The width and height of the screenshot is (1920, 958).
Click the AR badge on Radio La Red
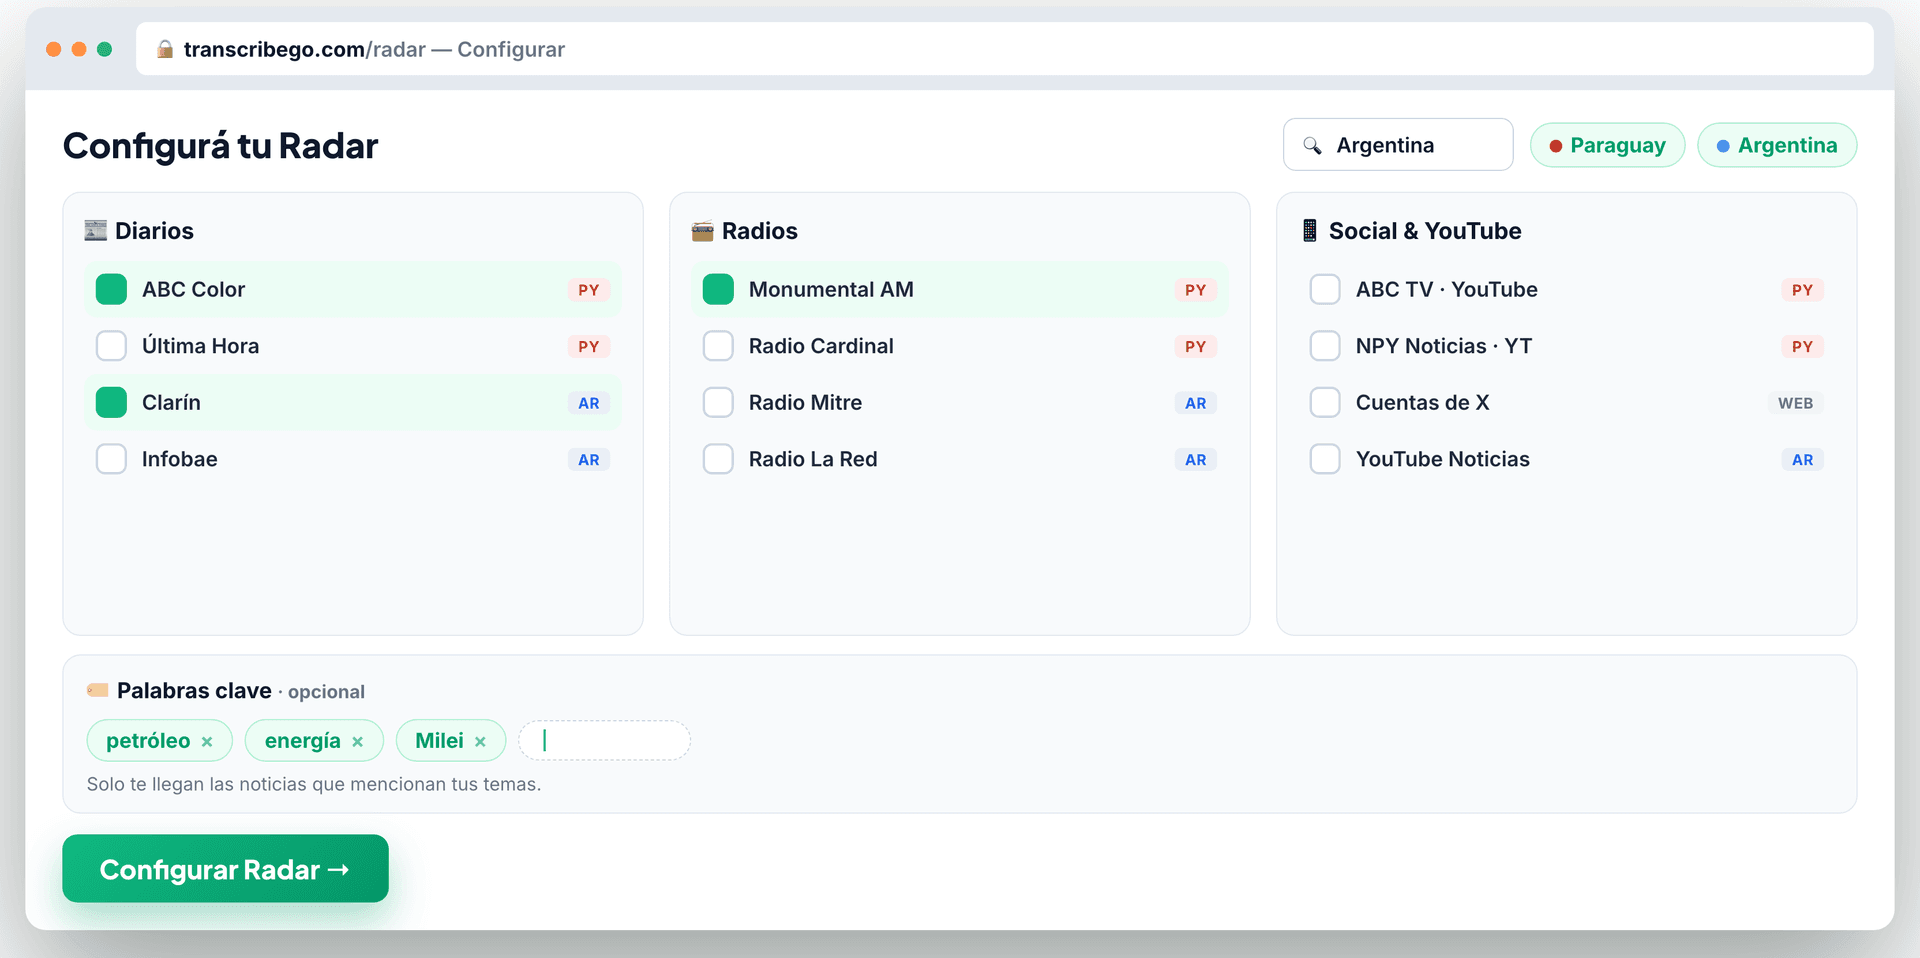click(1196, 460)
